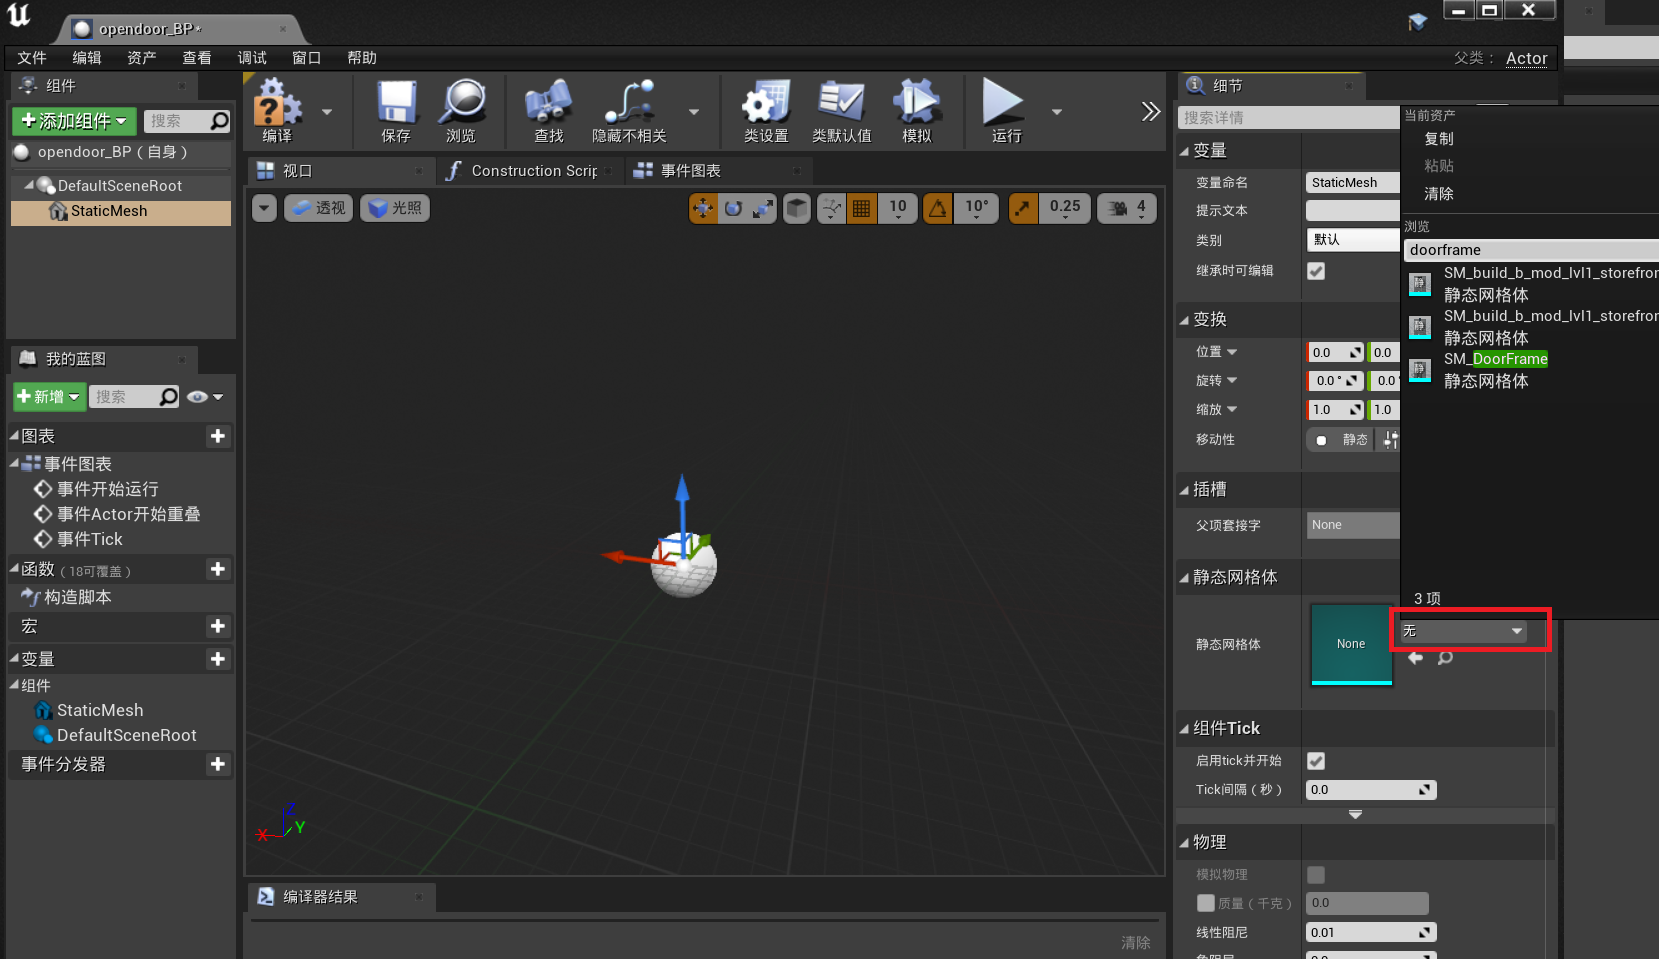This screenshot has height=959, width=1659.
Task: Select Static mobility option
Action: click(1342, 440)
